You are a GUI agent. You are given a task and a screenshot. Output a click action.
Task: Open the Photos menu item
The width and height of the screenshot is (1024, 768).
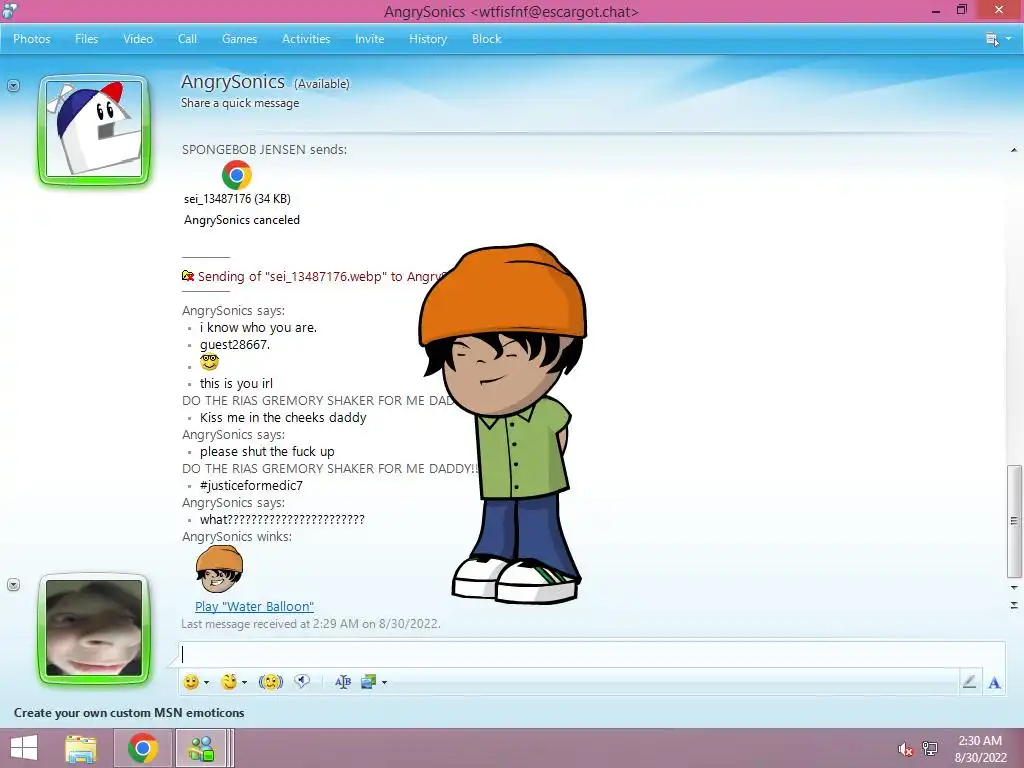[x=31, y=39]
